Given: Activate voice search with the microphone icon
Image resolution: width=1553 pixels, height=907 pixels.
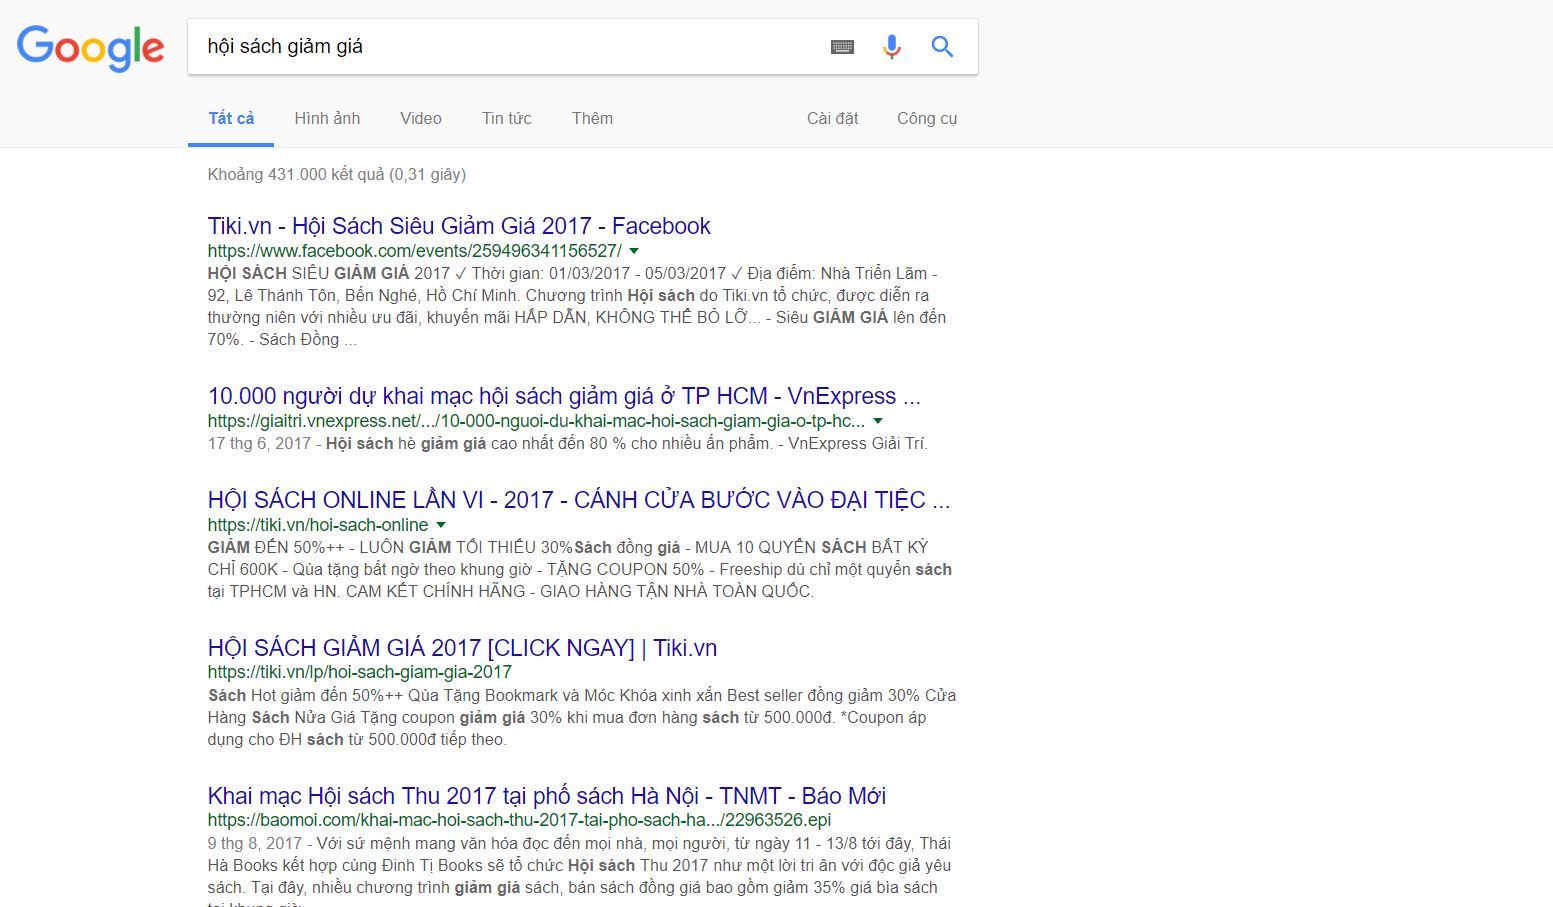Looking at the screenshot, I should pos(891,46).
